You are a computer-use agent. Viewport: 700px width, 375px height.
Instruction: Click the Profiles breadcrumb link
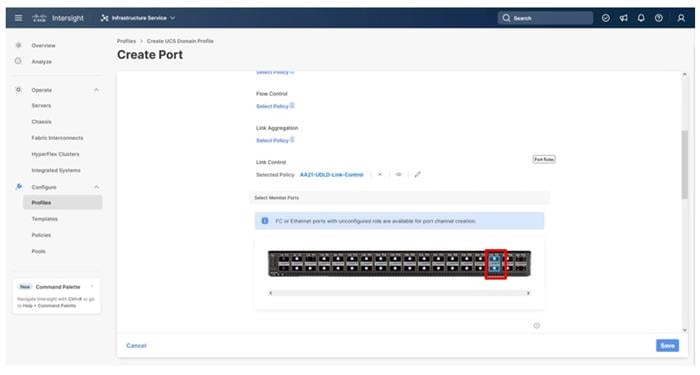click(x=126, y=41)
